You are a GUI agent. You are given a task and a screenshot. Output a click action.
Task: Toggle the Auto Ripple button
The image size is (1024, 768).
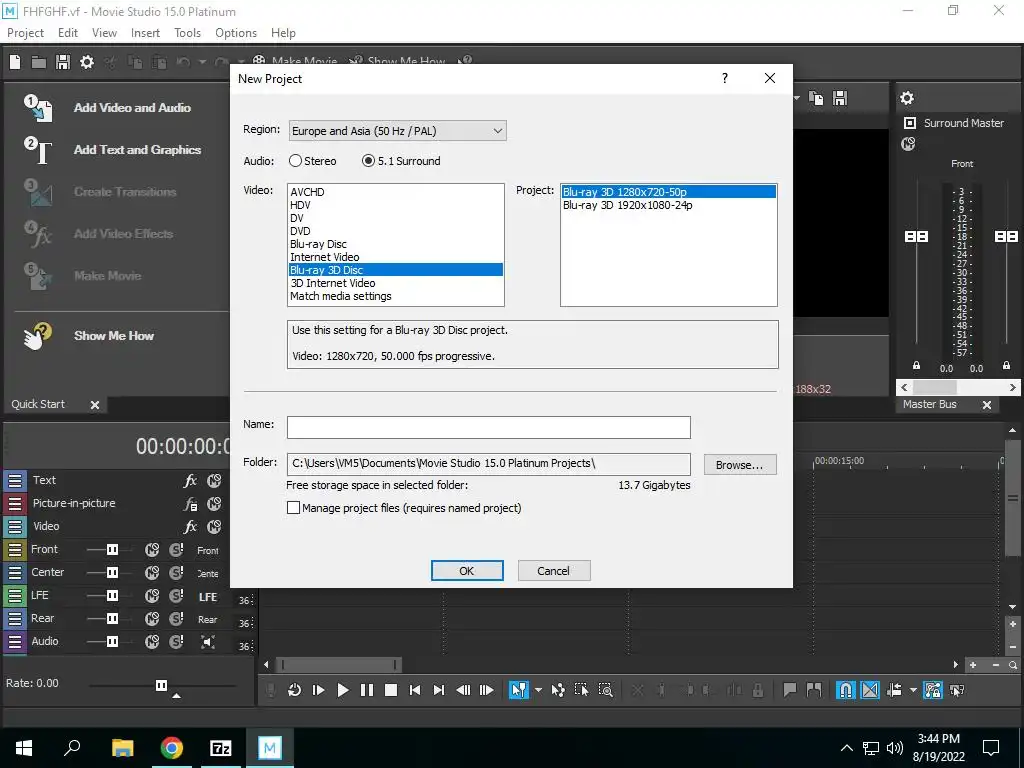[x=895, y=690]
